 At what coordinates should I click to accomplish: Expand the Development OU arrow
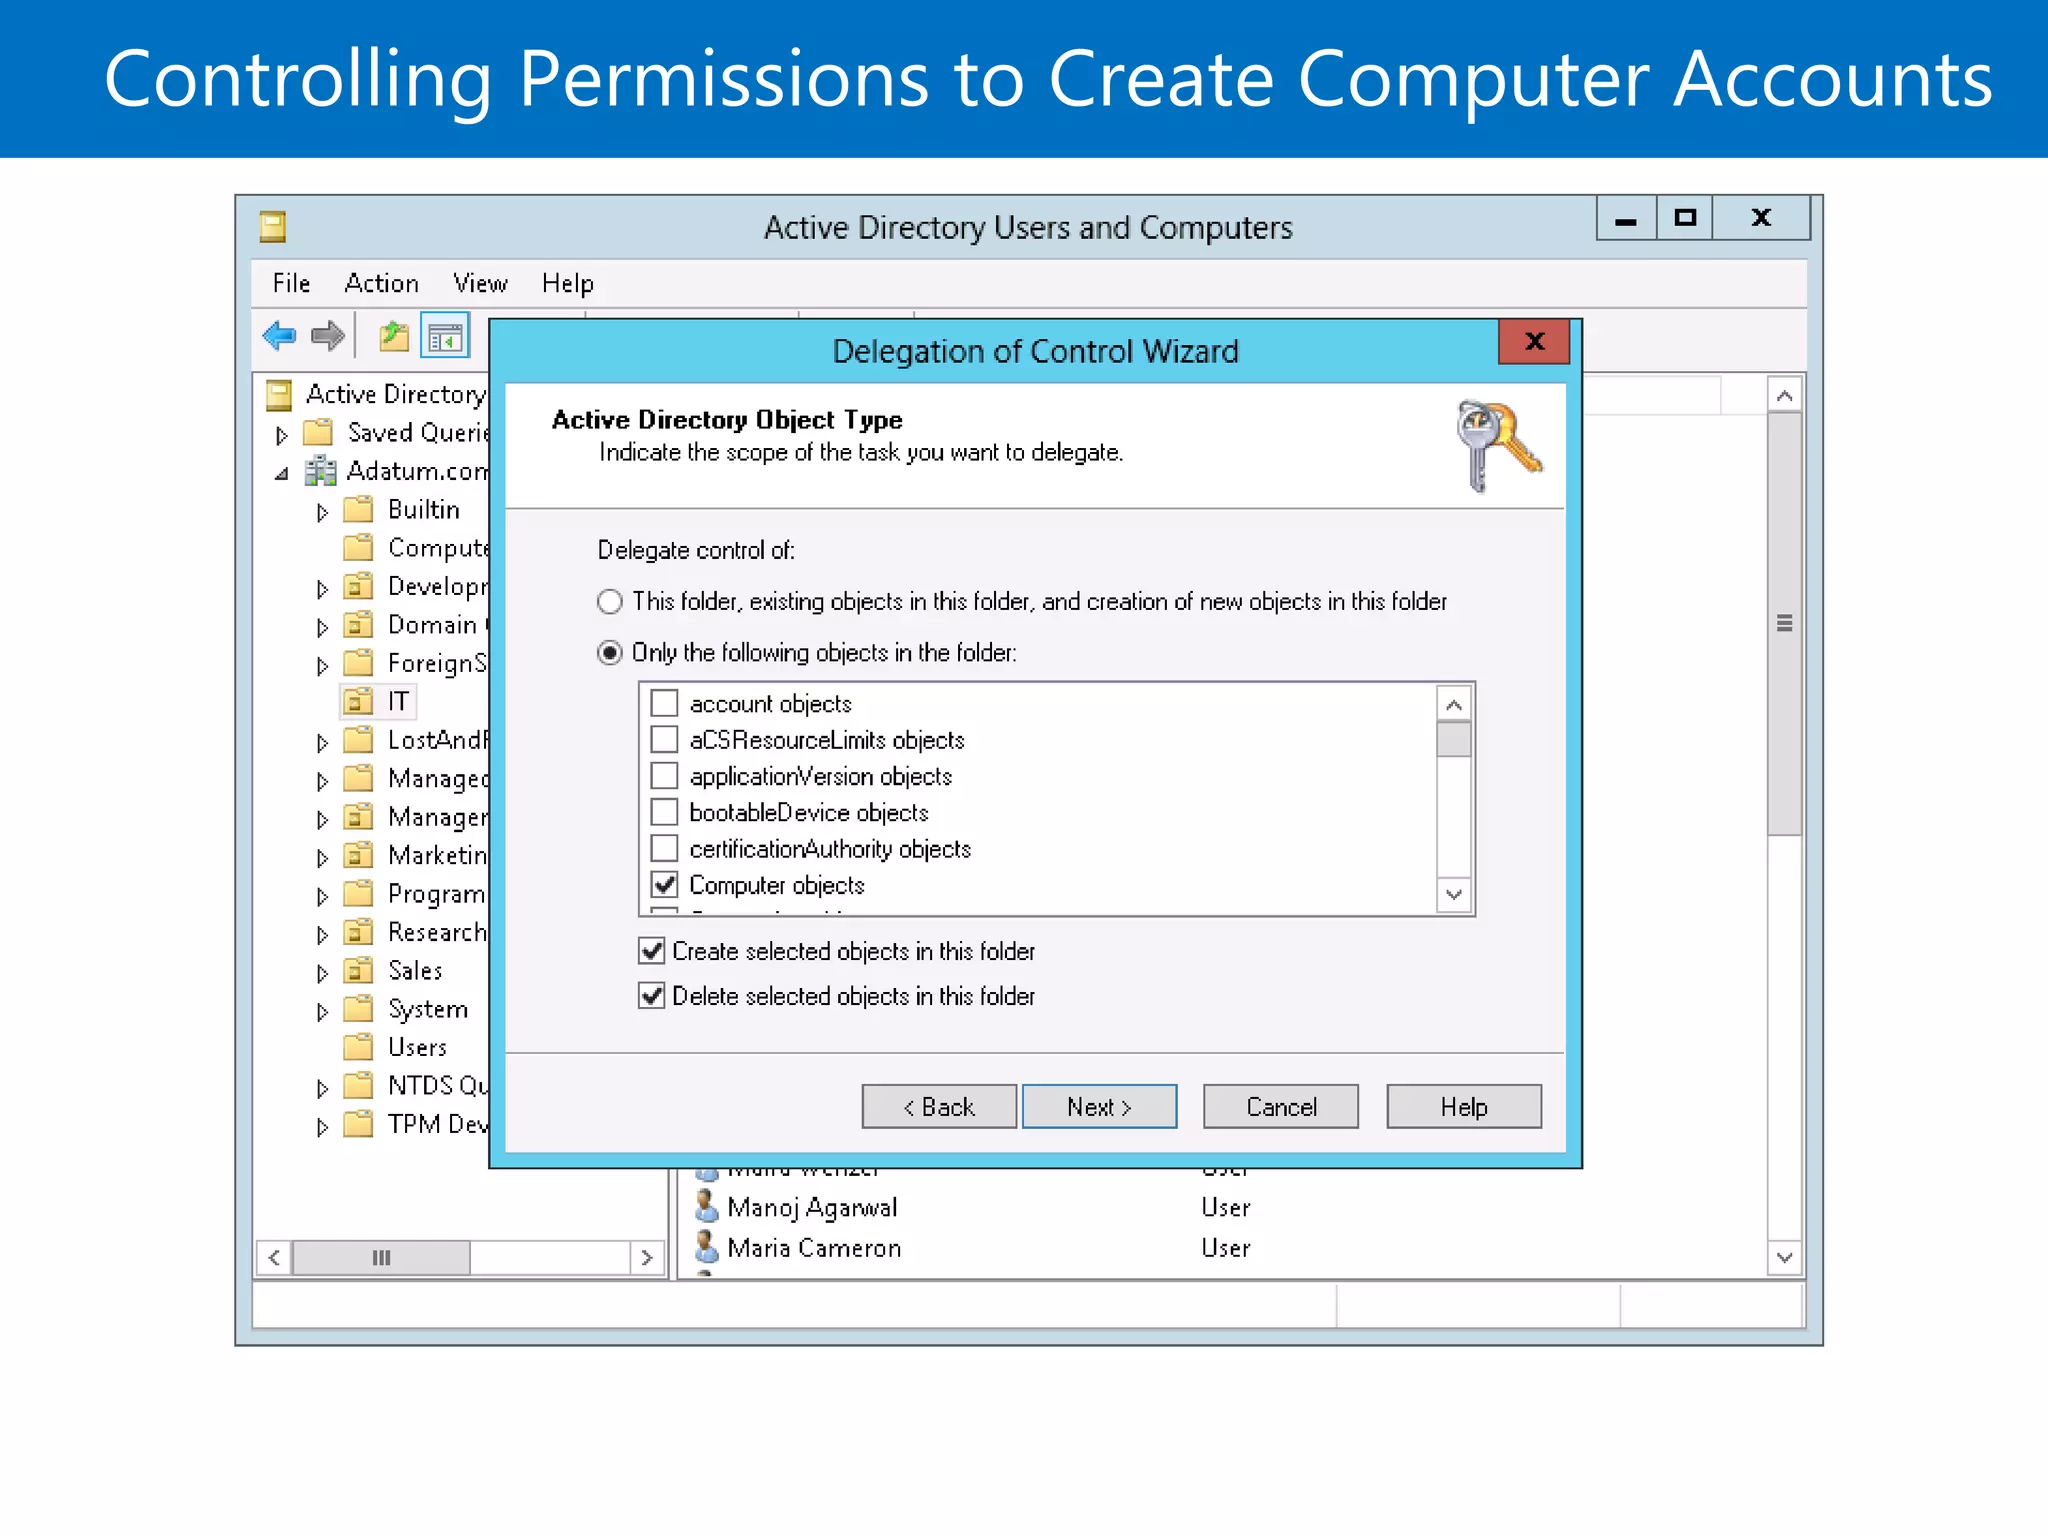322,589
